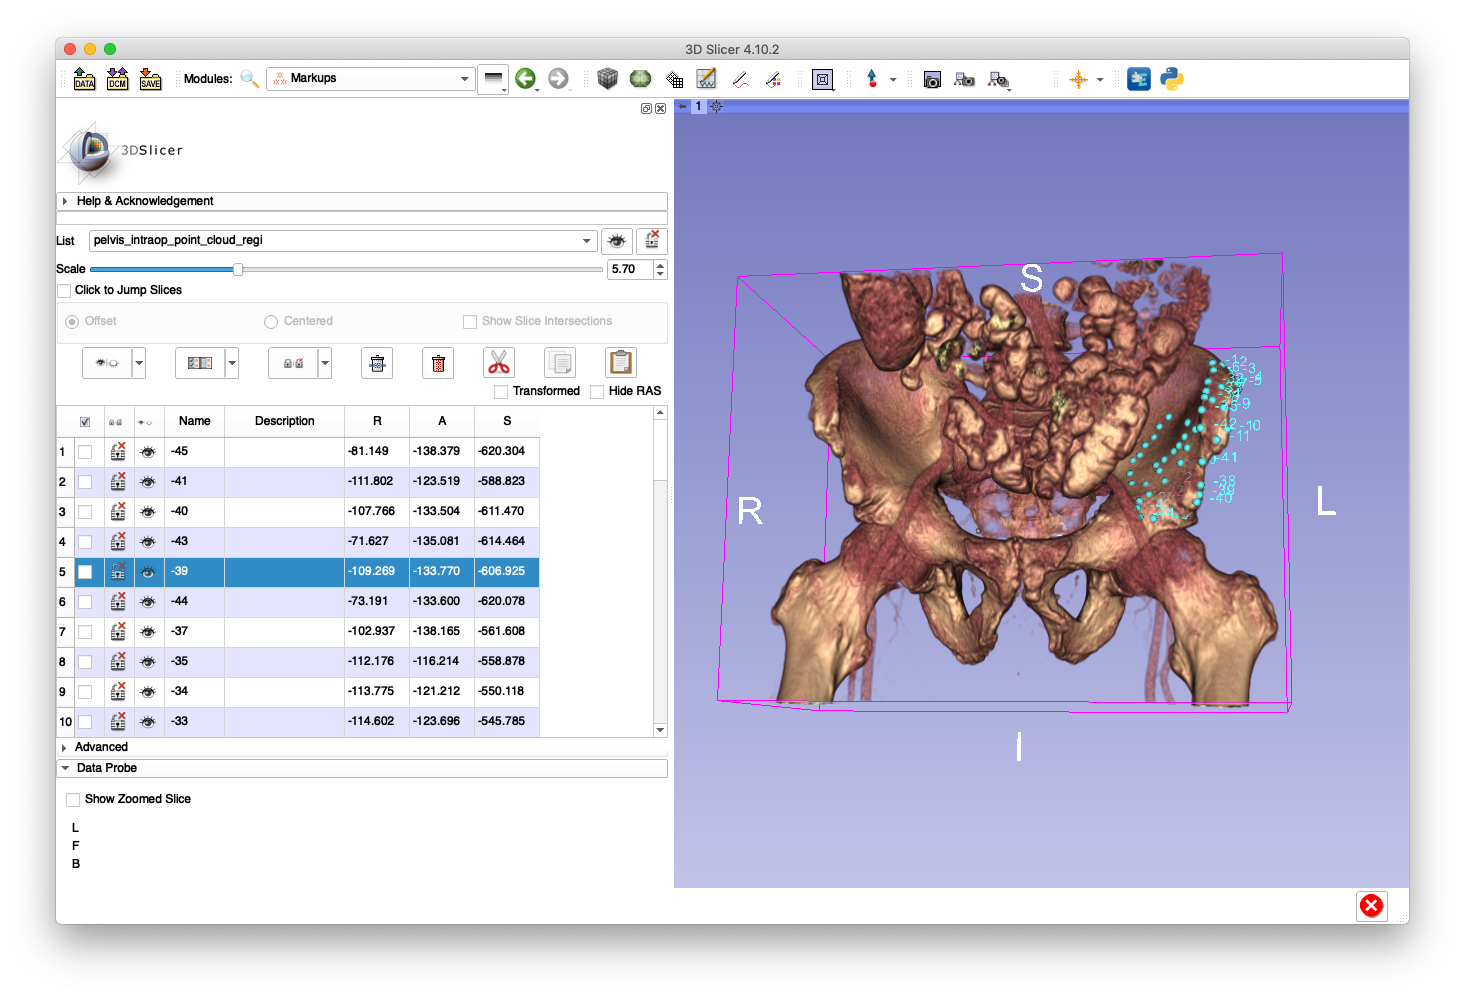This screenshot has width=1465, height=998.
Task: Select the Centered radio button
Action: pyautogui.click(x=271, y=321)
